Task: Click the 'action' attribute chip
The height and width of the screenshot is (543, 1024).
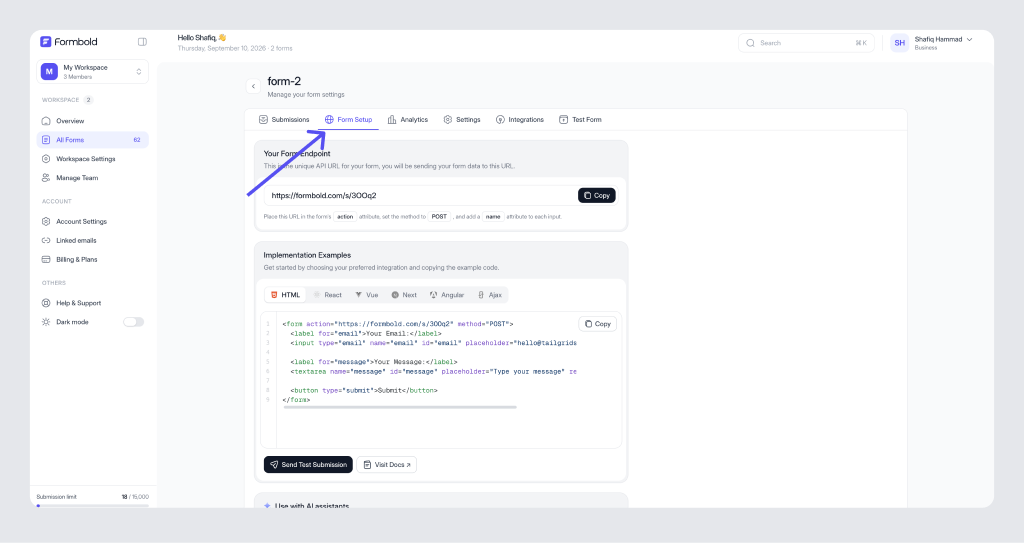Action: [x=345, y=217]
